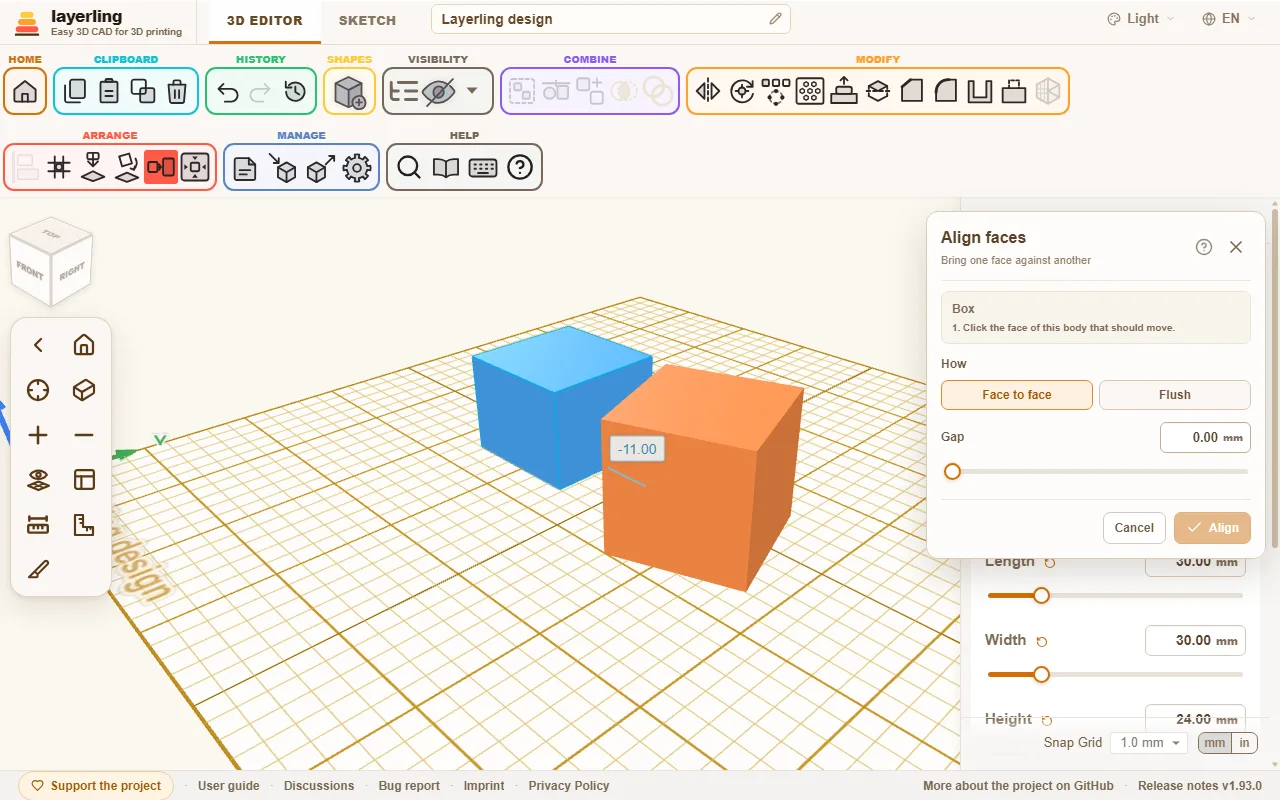
Task: Select the 3D EDITOR tab
Action: (265, 20)
